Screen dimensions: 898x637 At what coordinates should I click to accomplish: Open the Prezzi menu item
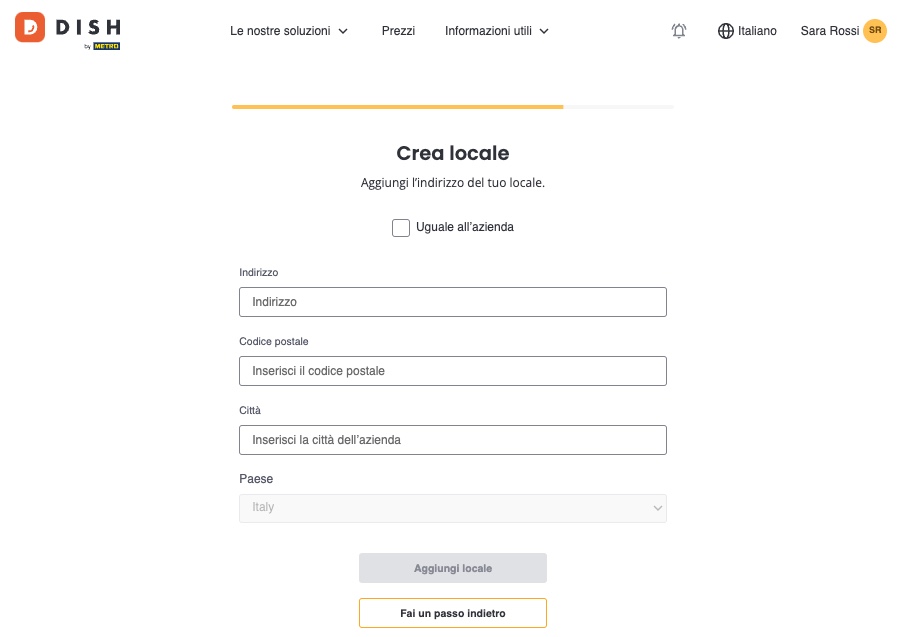click(398, 31)
